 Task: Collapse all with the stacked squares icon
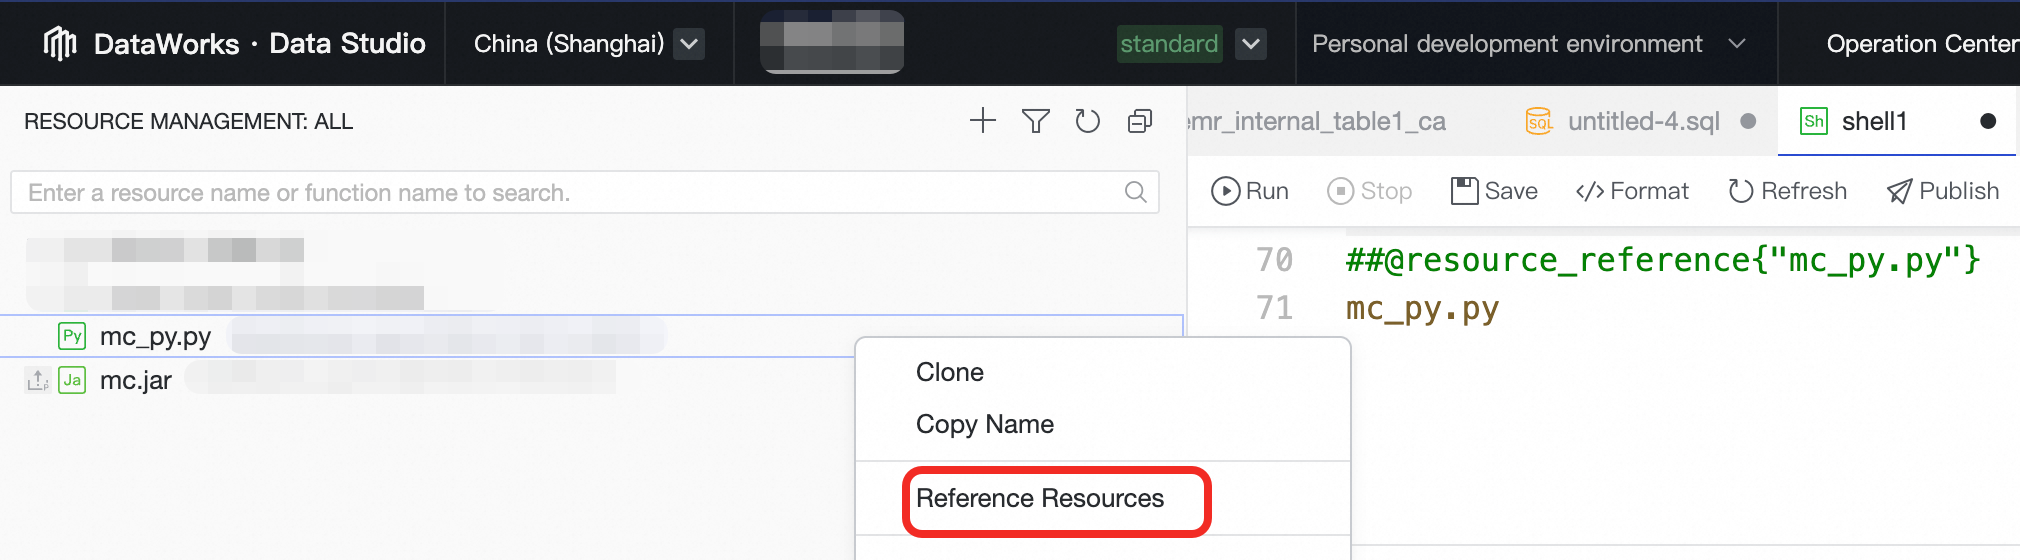tap(1140, 121)
